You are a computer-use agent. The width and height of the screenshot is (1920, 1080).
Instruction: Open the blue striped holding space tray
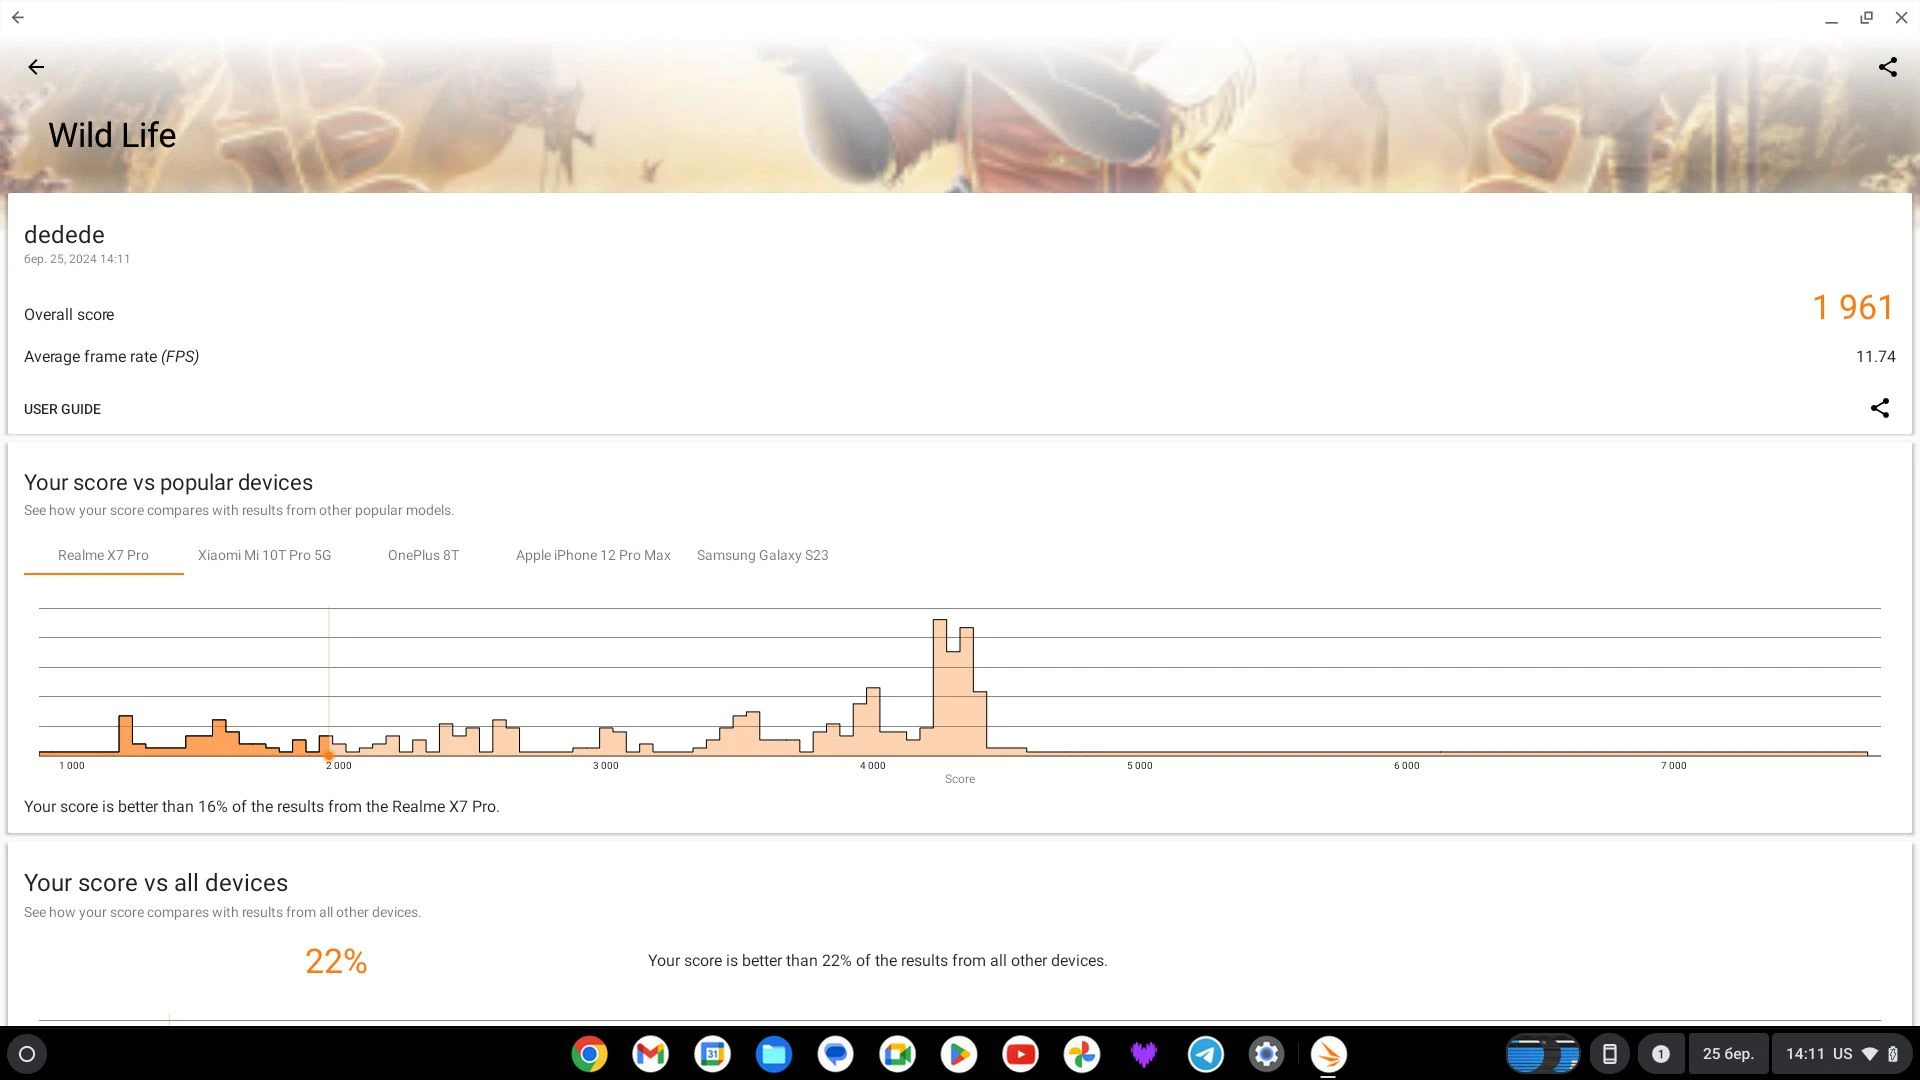point(1542,1054)
